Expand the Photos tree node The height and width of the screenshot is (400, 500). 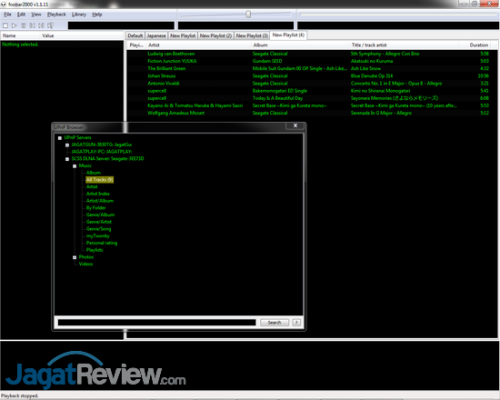tap(75, 257)
